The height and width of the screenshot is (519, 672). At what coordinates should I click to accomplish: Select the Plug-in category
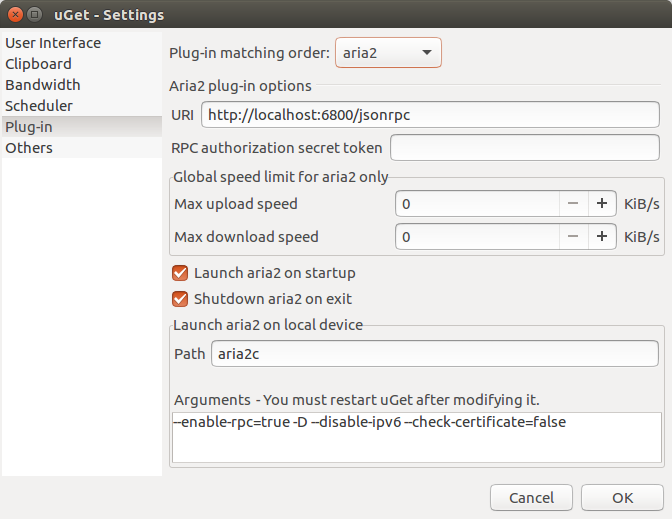(30, 127)
